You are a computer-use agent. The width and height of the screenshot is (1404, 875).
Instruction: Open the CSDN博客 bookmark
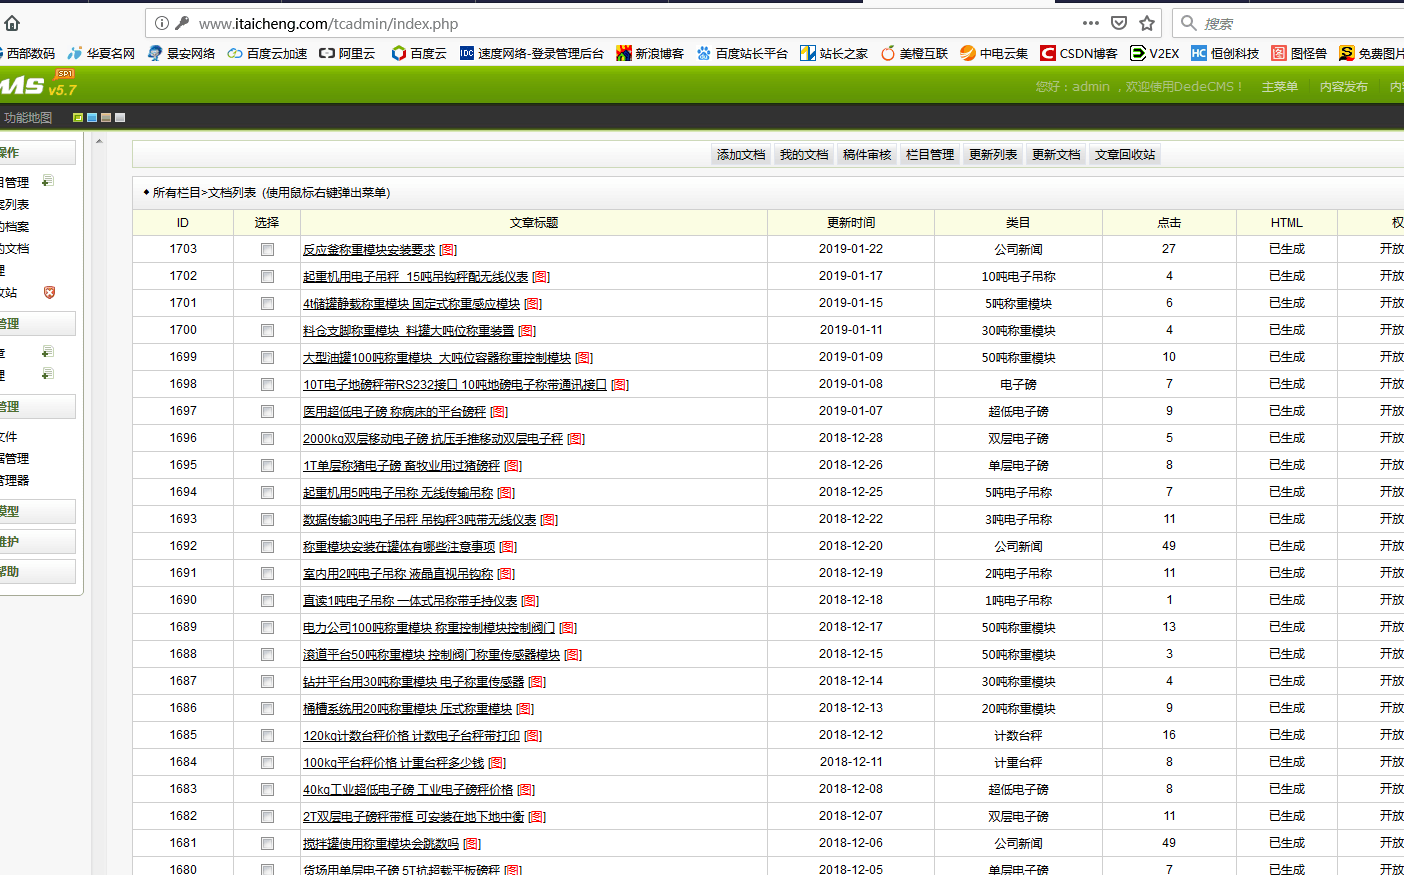point(1078,53)
